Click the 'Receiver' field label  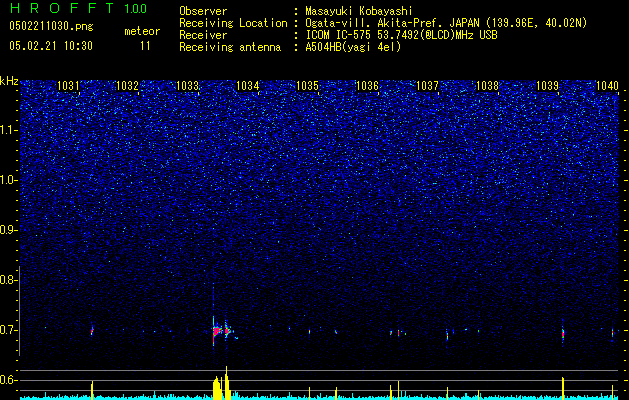click(x=203, y=35)
